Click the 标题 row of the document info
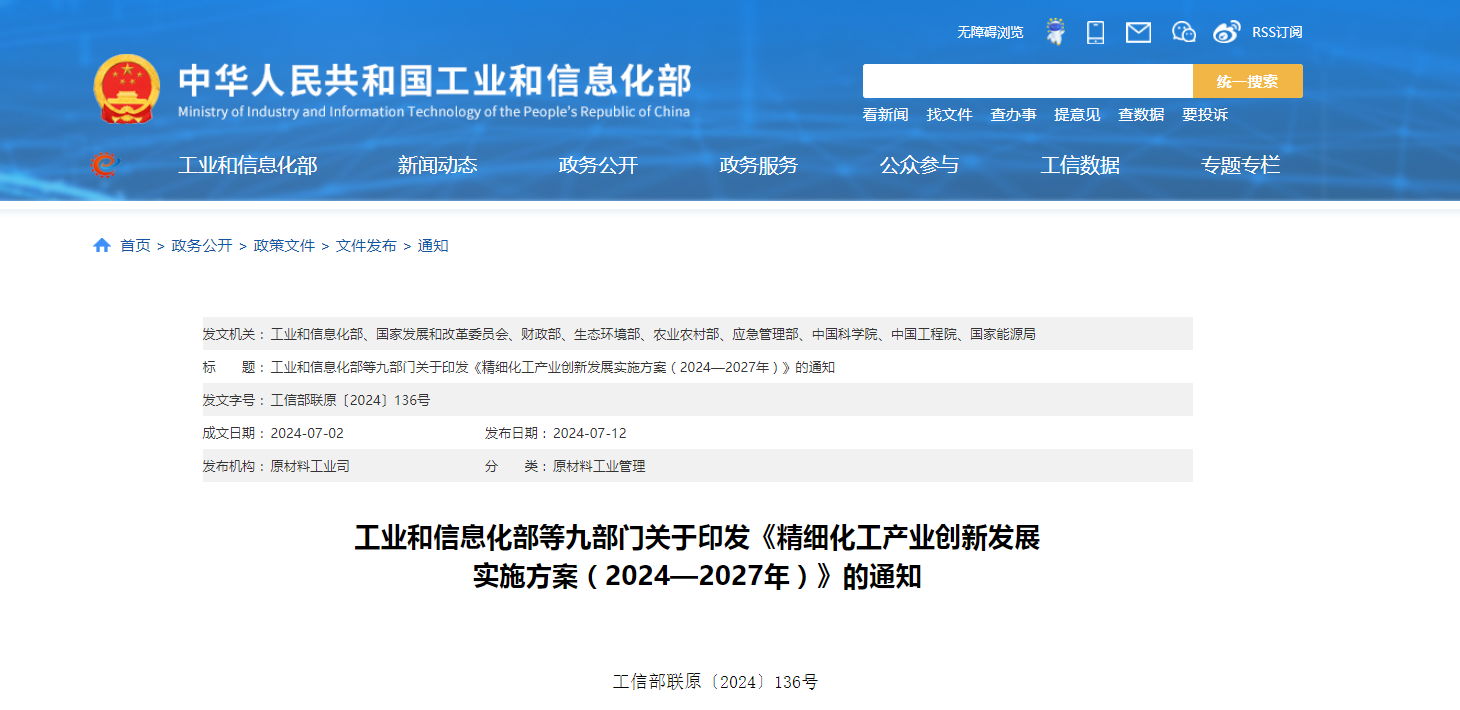 click(x=698, y=367)
